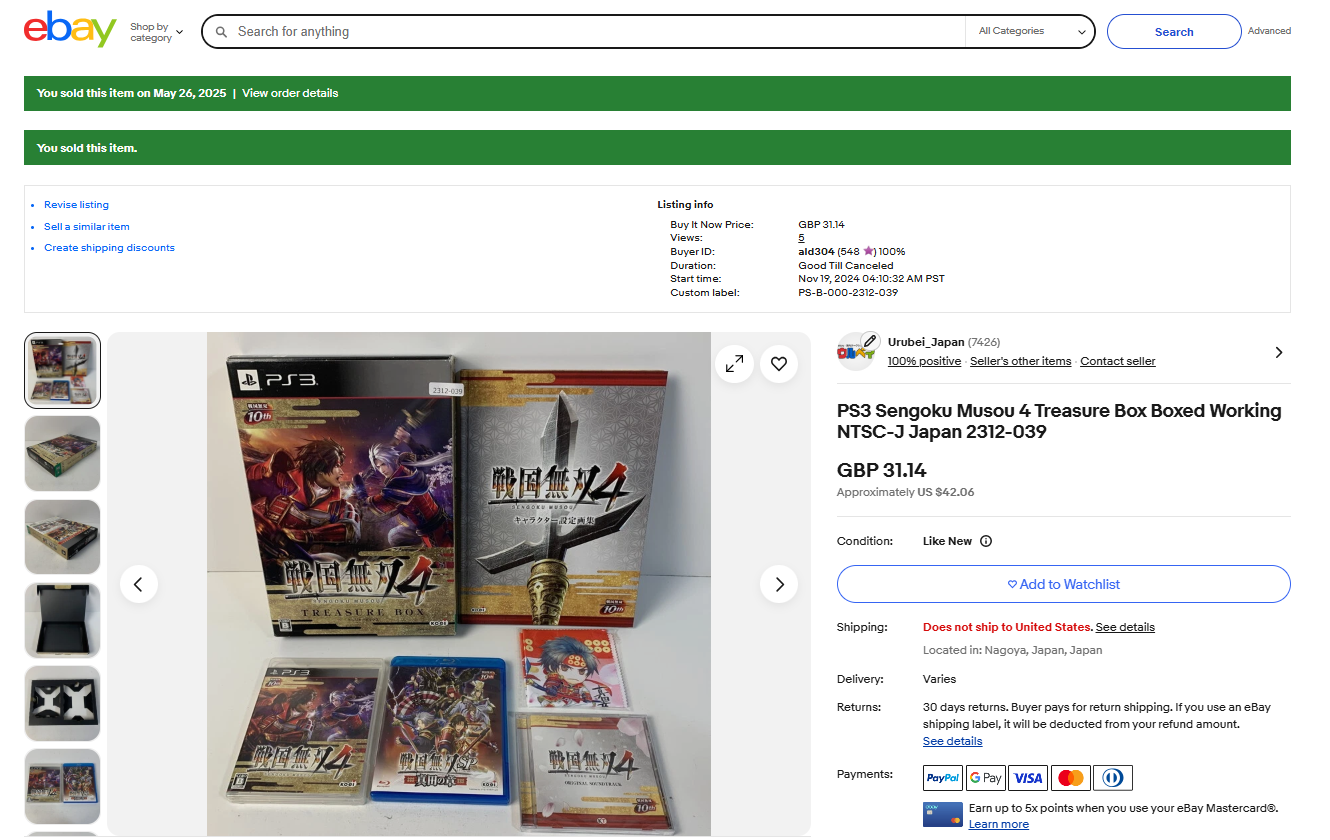
Task: Select the fifth thumbnail of box insert
Action: point(62,703)
